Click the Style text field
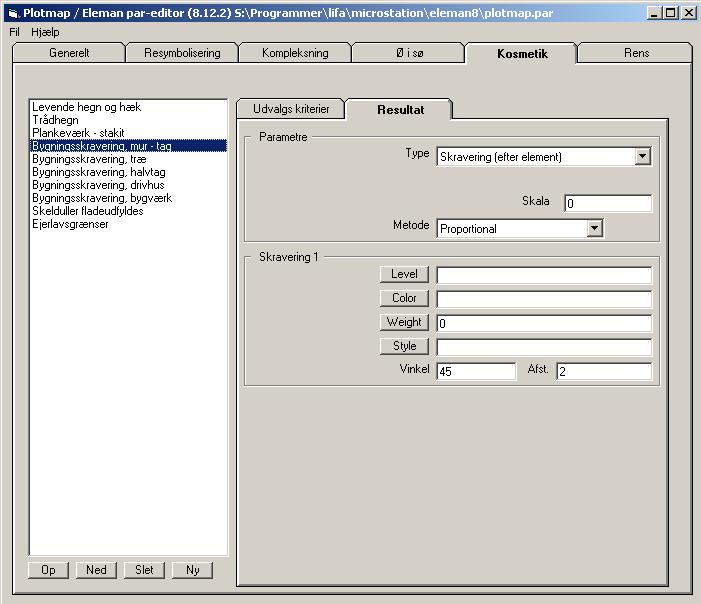The height and width of the screenshot is (604, 701). [x=544, y=347]
